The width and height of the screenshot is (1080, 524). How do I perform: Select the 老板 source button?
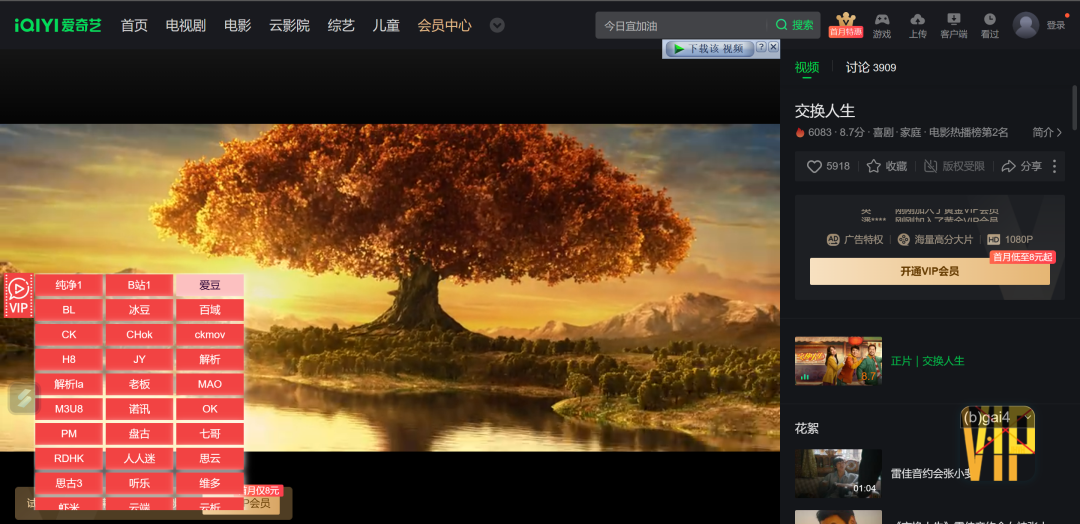point(139,384)
